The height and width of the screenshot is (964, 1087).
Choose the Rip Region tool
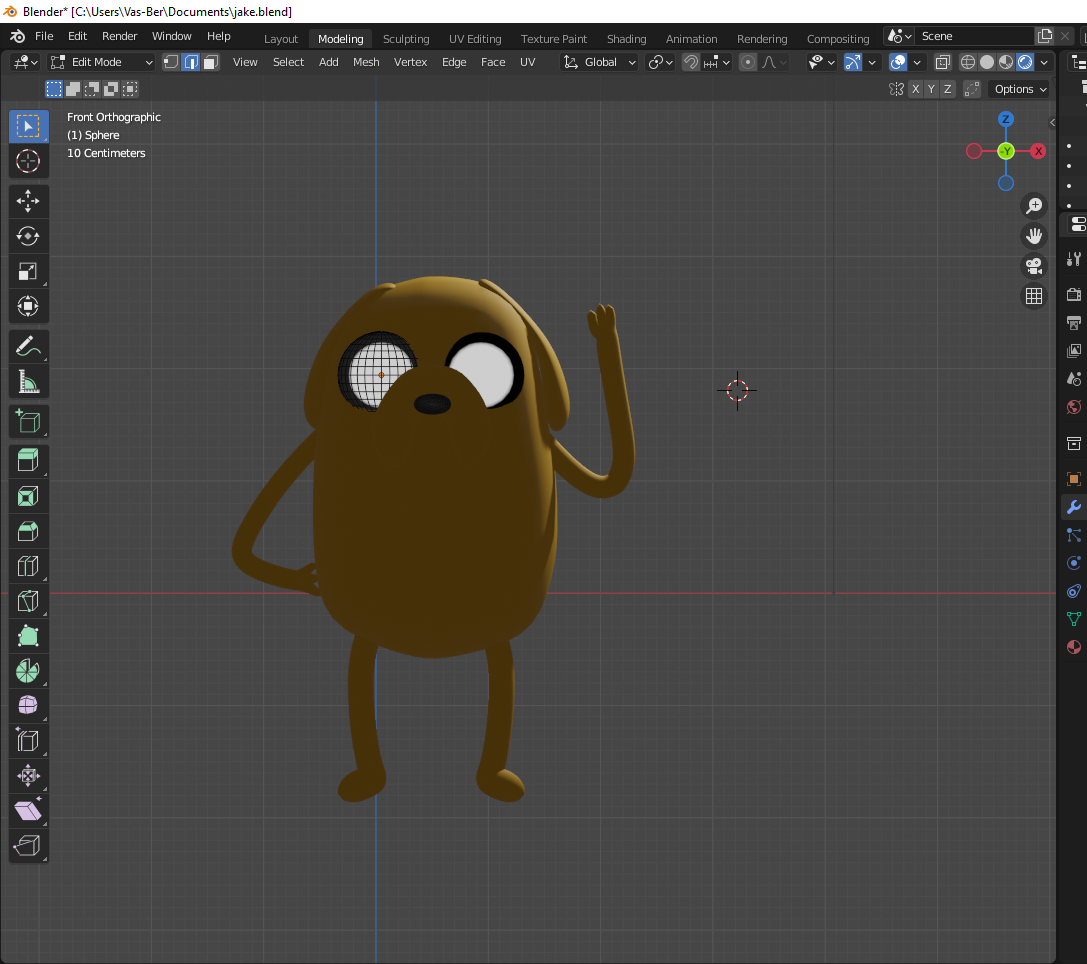[28, 845]
